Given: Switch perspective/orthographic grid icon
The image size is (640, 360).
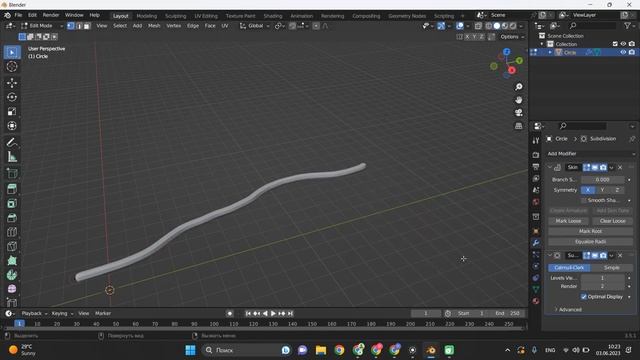Looking at the screenshot, I should point(518,126).
